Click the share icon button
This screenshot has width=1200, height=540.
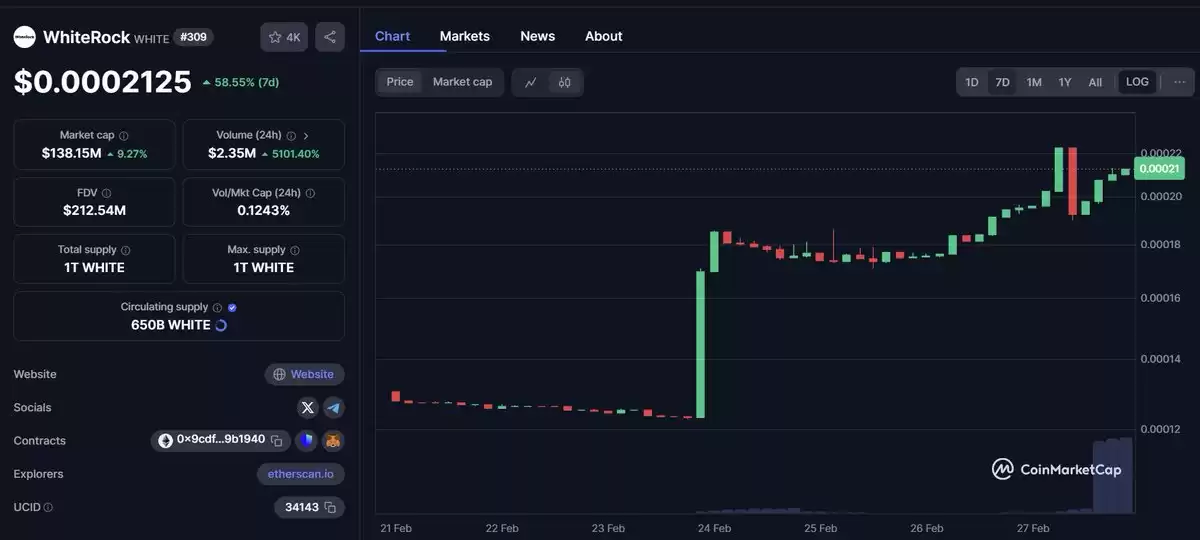point(330,37)
